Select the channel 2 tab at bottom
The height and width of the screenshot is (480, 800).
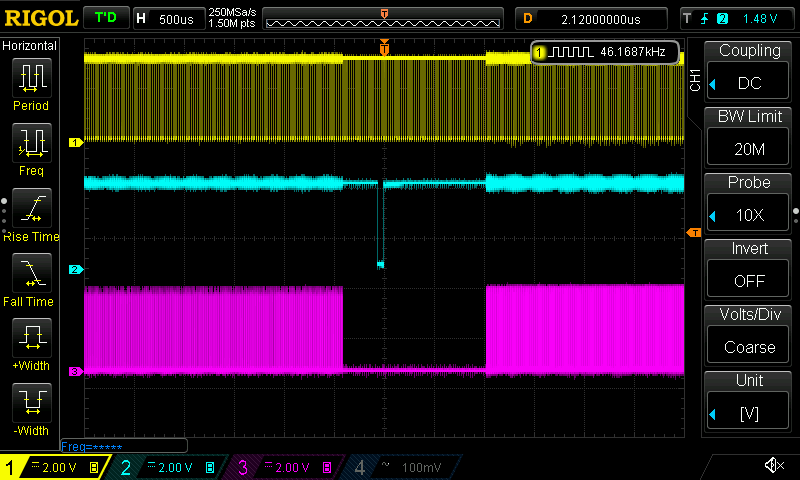[168, 467]
